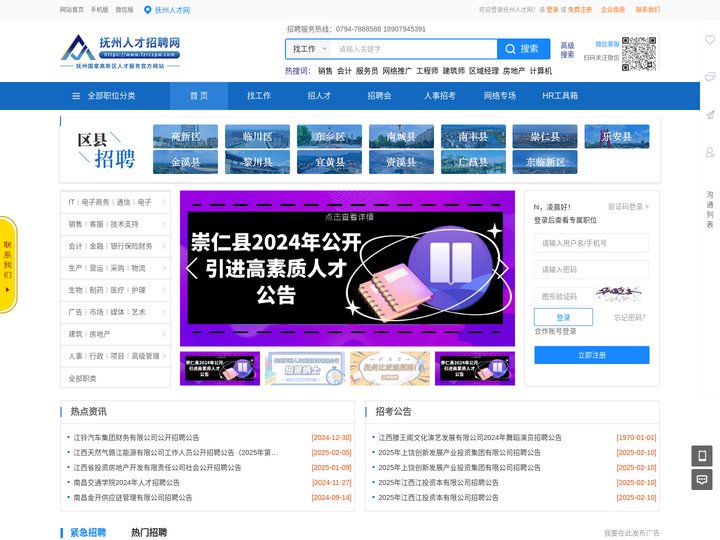Expand the 人事 行政 项目 高级管理 category
This screenshot has height=540, width=720.
[115, 356]
